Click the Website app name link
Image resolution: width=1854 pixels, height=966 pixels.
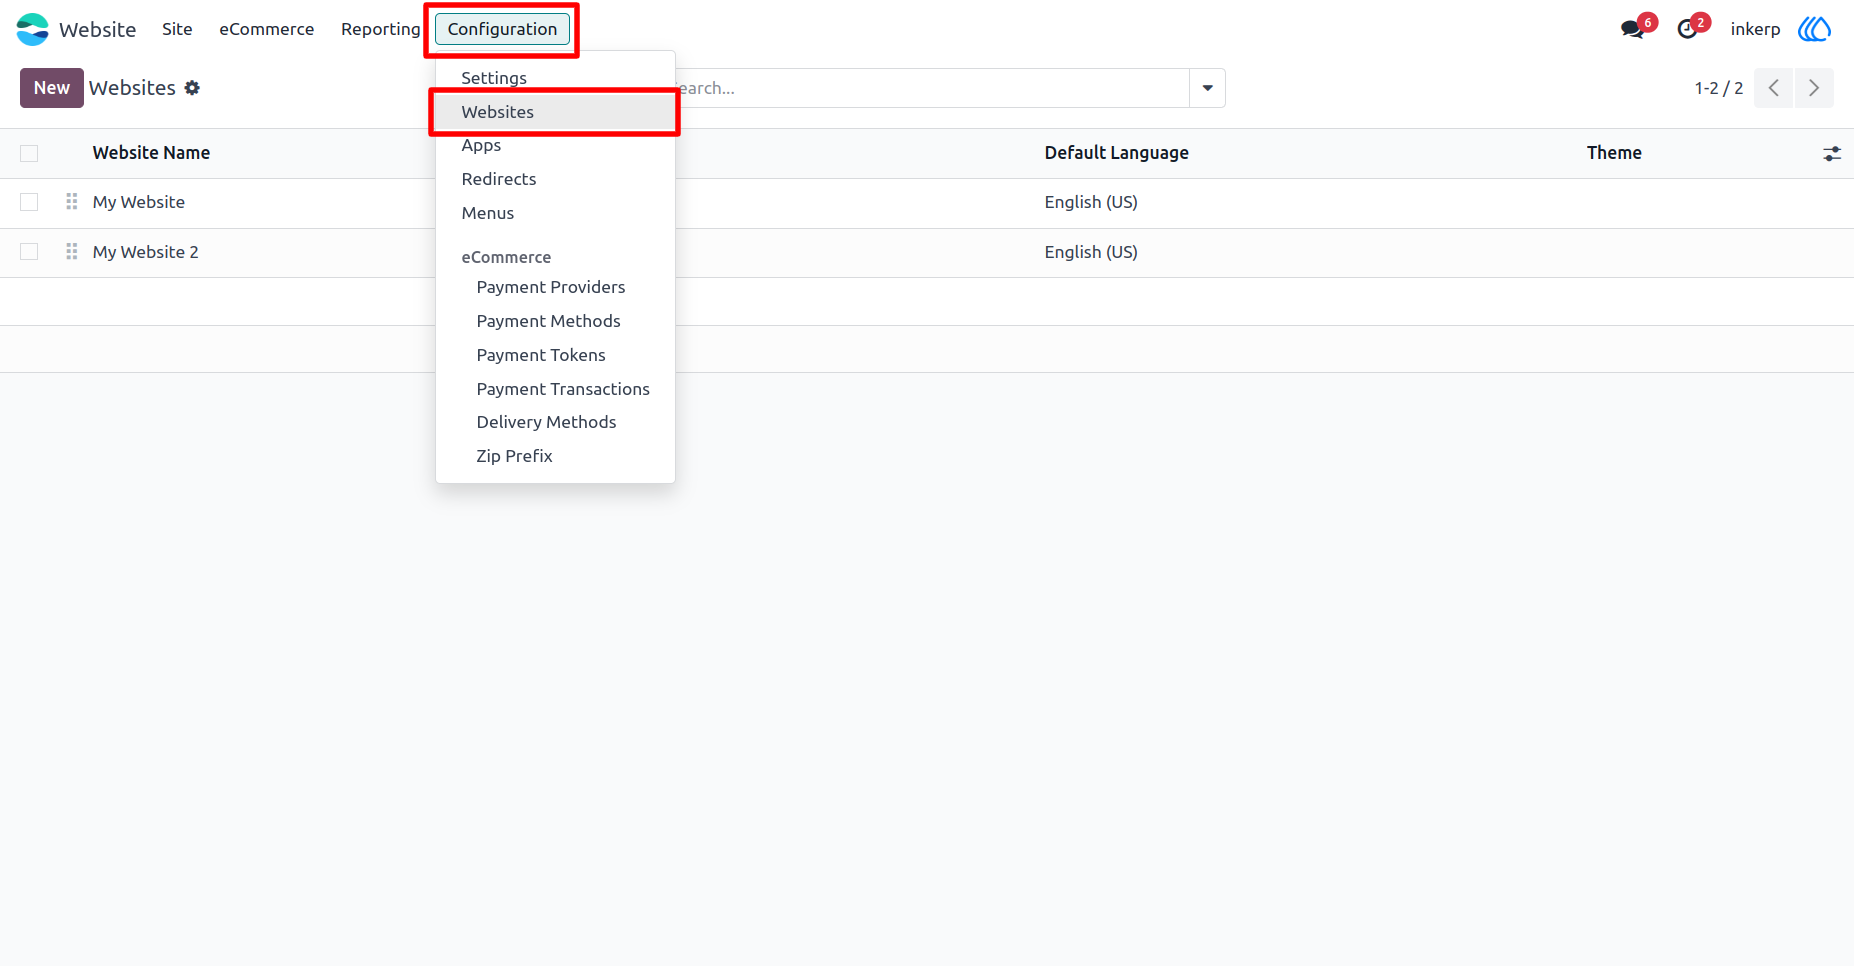pyautogui.click(x=97, y=30)
